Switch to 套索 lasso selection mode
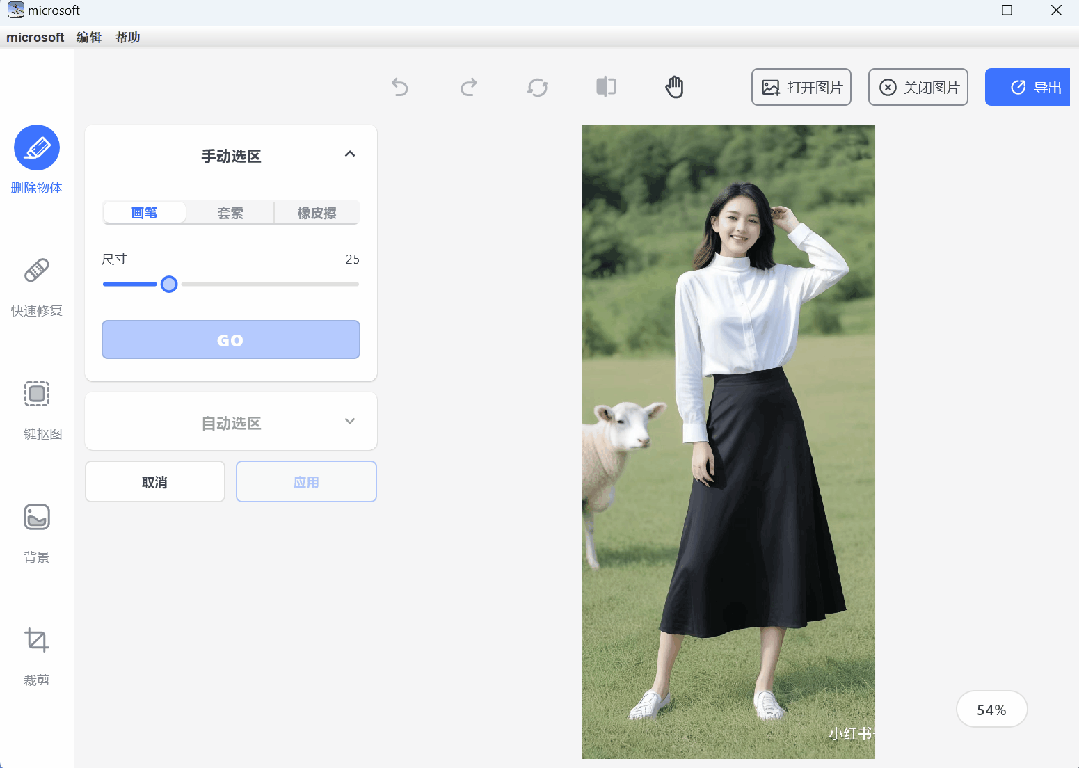Image resolution: width=1079 pixels, height=768 pixels. pos(230,212)
